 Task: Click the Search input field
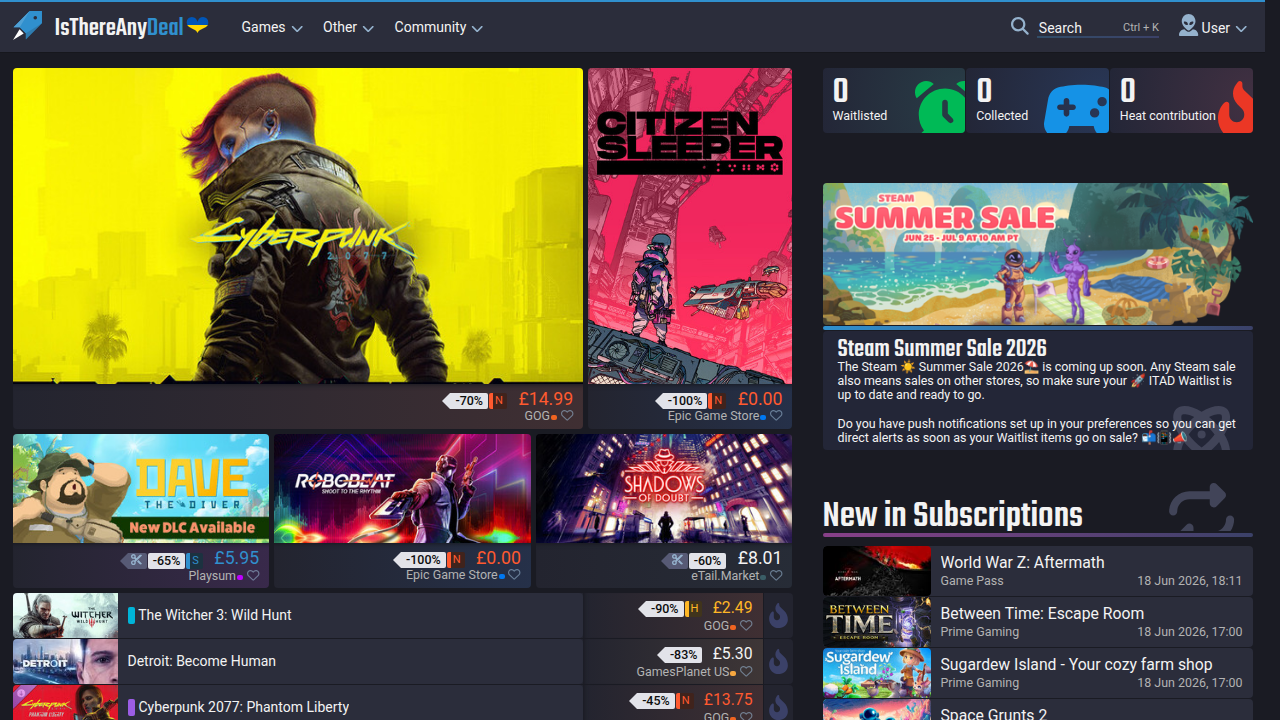[1097, 27]
